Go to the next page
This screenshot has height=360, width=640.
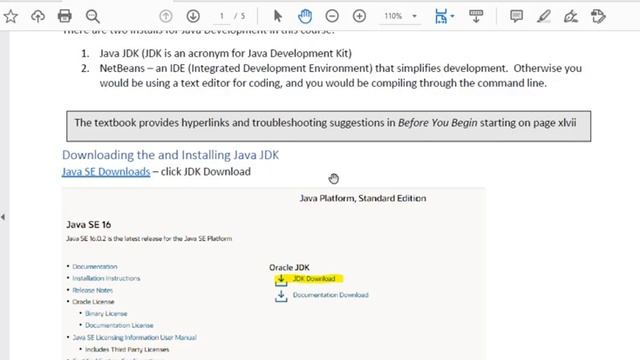coord(193,16)
